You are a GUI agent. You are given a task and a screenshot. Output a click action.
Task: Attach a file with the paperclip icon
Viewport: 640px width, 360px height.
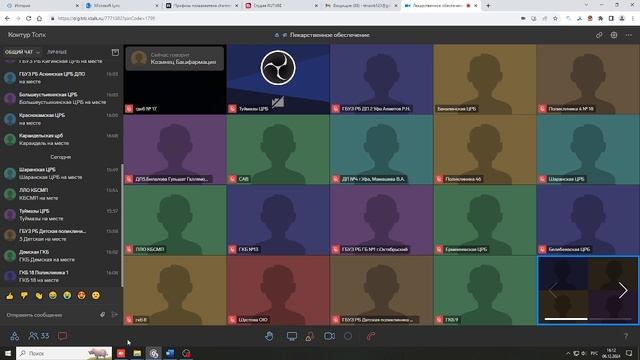[x=102, y=315]
